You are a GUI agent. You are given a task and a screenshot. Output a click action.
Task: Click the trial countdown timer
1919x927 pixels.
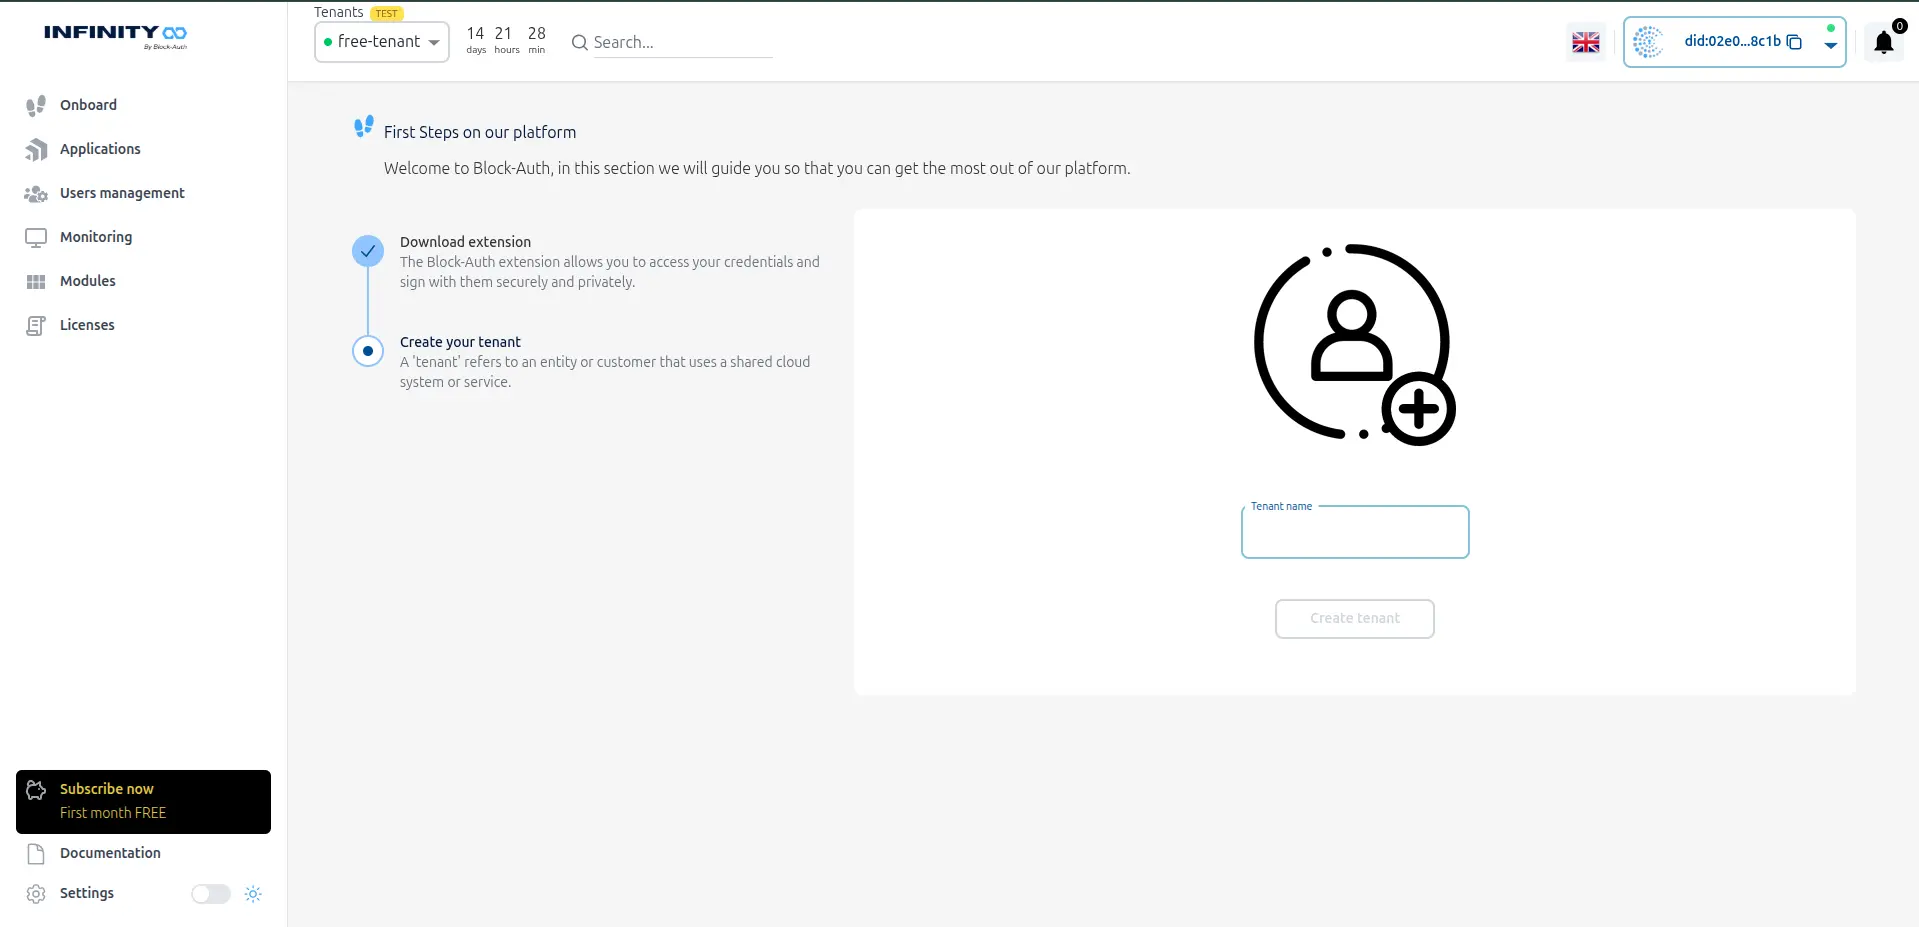click(506, 40)
